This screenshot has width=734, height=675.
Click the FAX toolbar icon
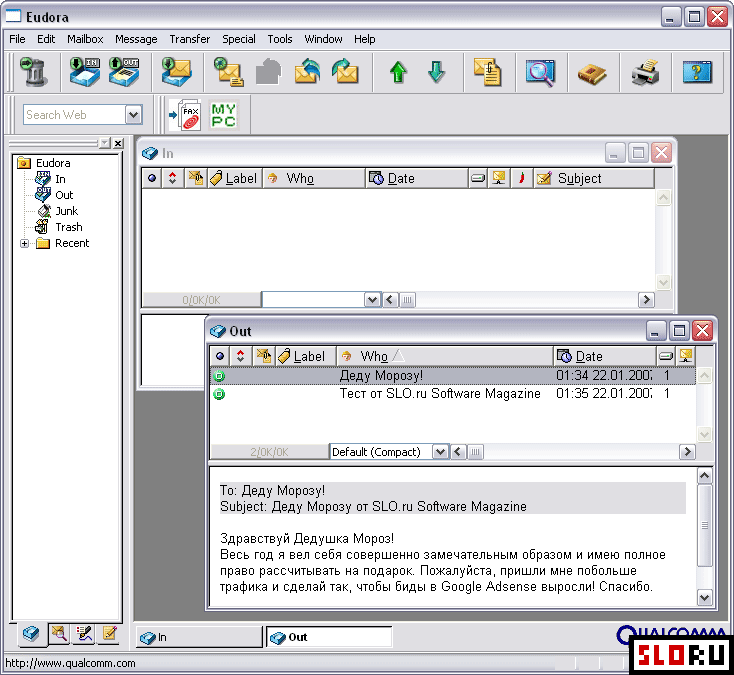tap(185, 115)
